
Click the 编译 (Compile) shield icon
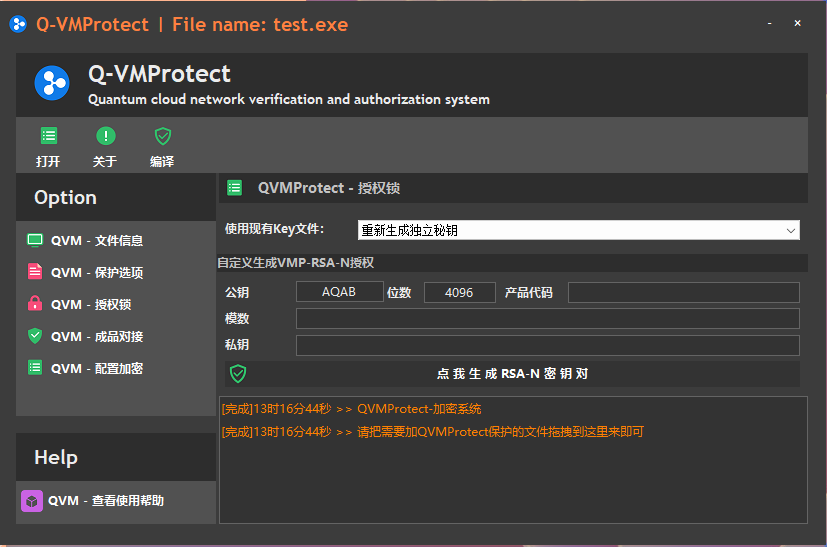point(162,136)
